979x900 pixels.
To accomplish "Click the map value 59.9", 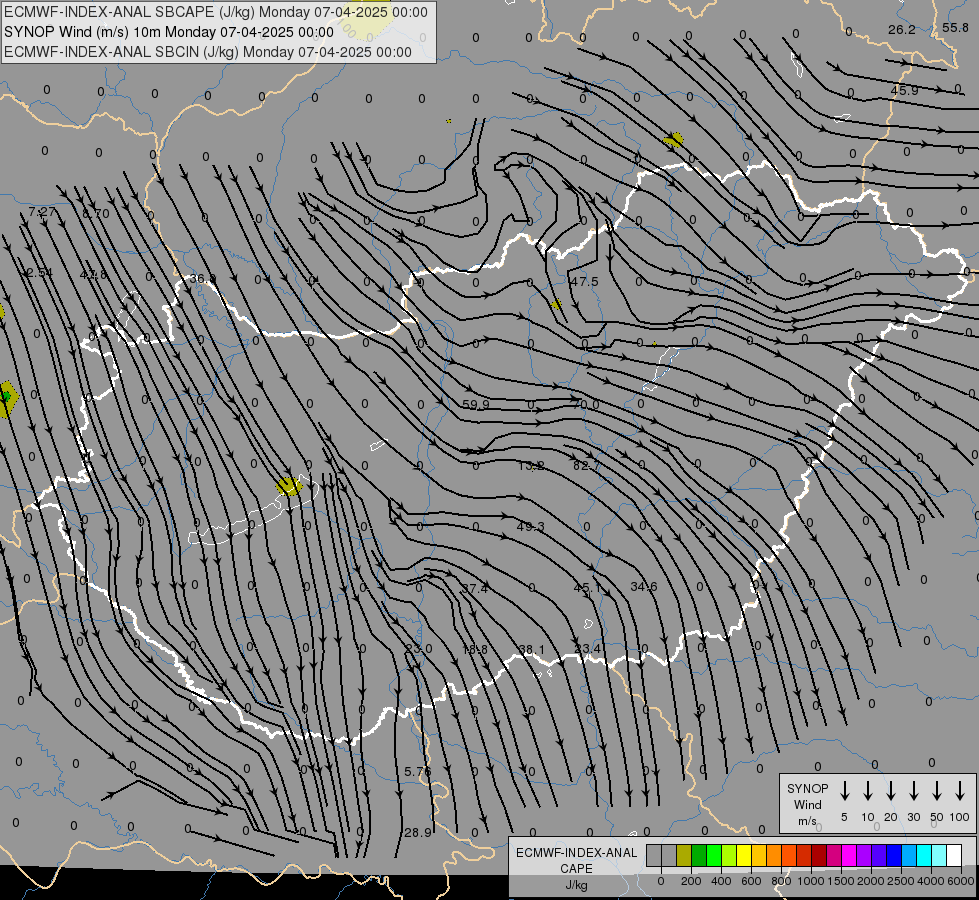I will (476, 405).
